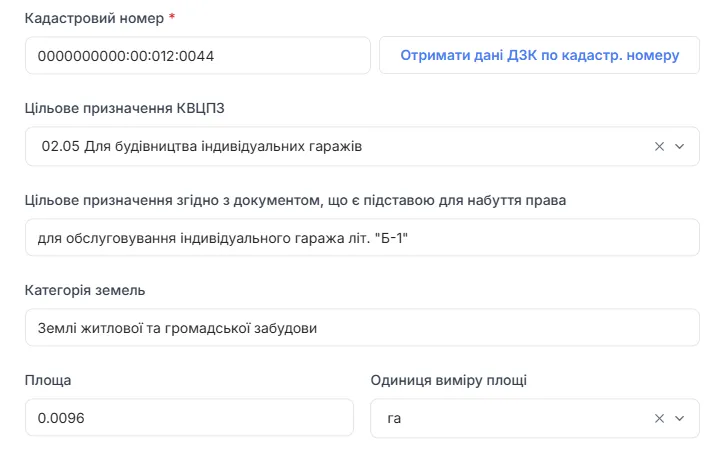The width and height of the screenshot is (712, 450).
Task: Click the 'Категорія земель' label
Action: pos(85,290)
